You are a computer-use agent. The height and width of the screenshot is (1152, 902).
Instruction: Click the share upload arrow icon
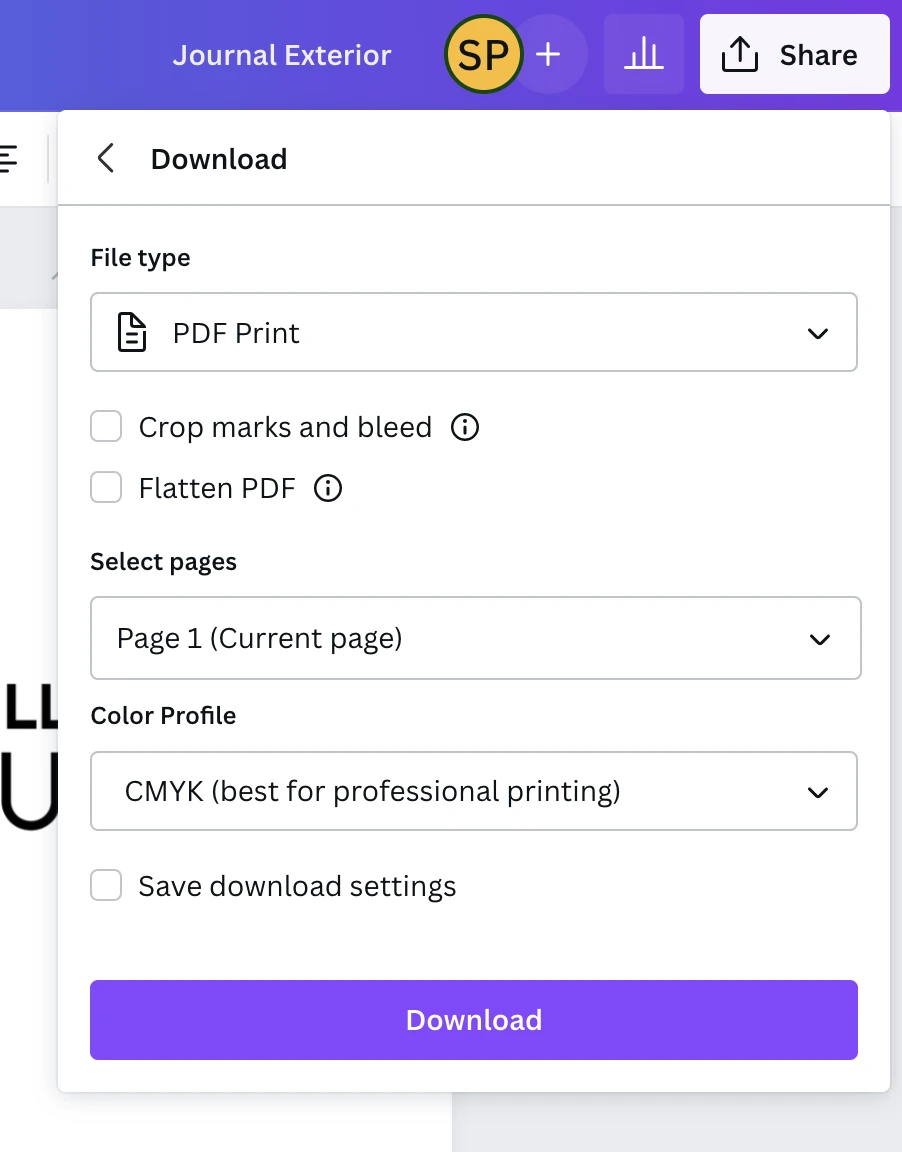pos(739,54)
